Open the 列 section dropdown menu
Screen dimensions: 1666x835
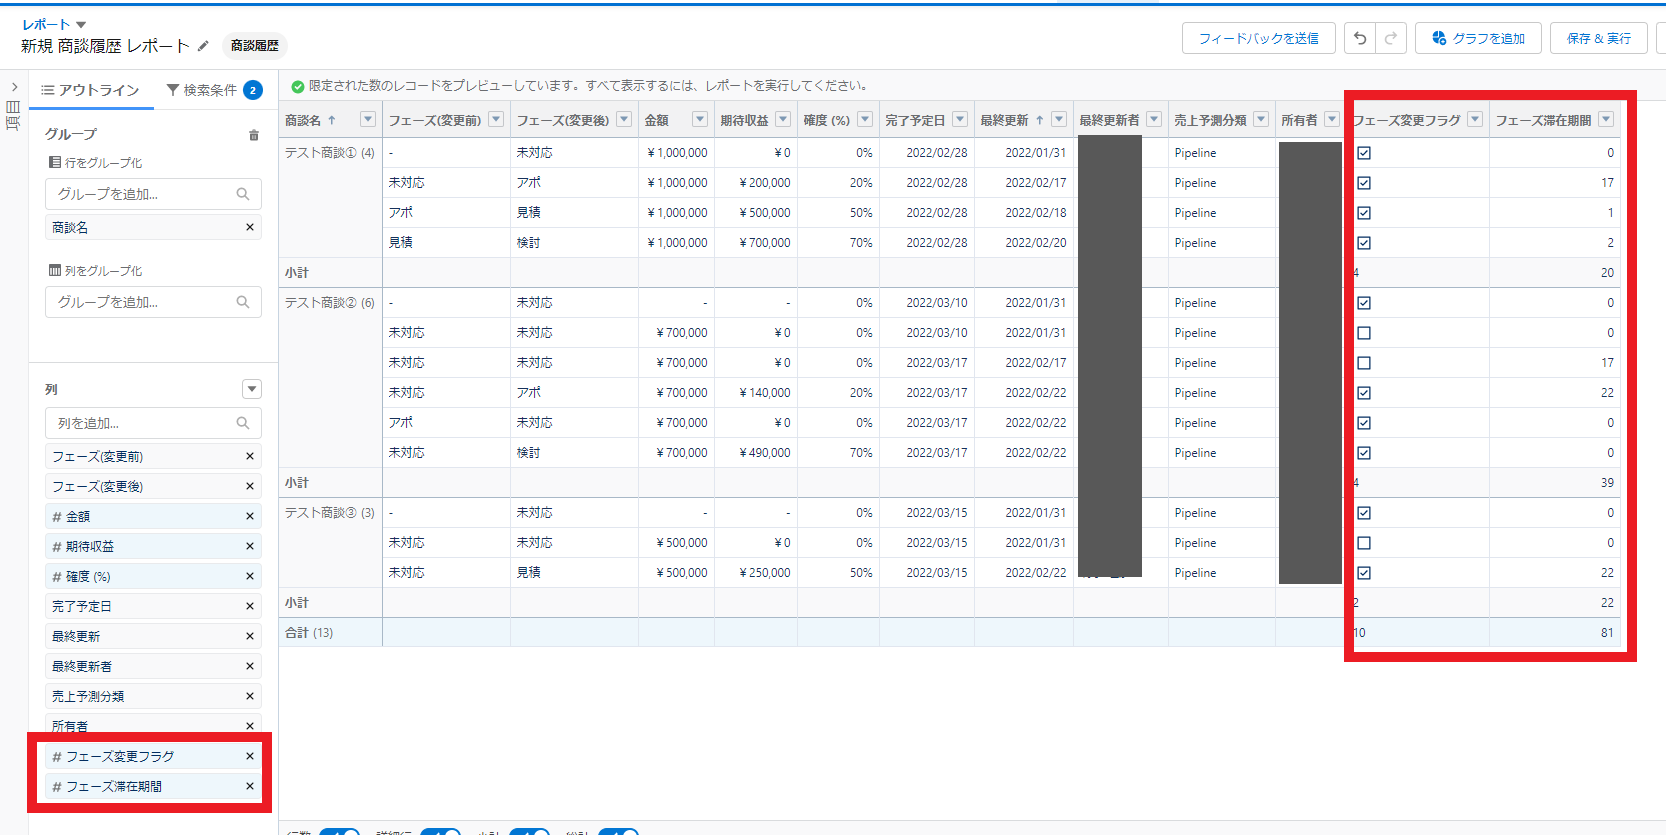pos(252,389)
